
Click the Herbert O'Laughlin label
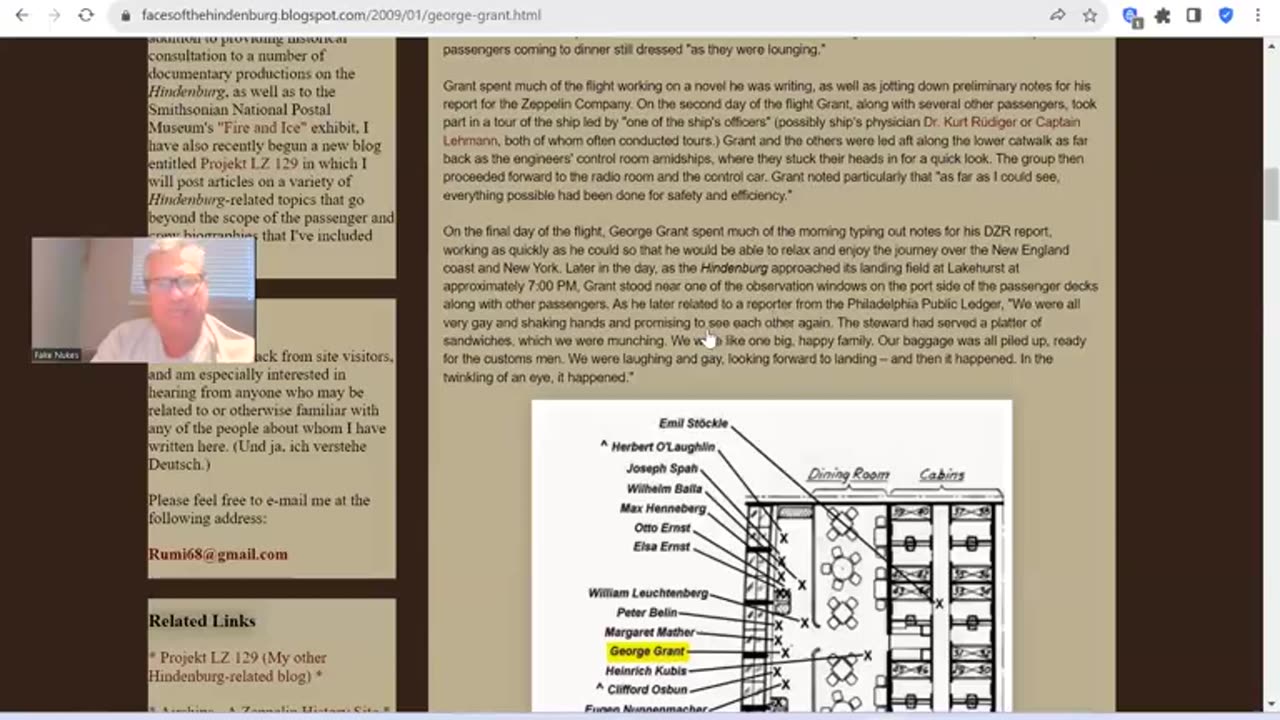click(x=662, y=446)
